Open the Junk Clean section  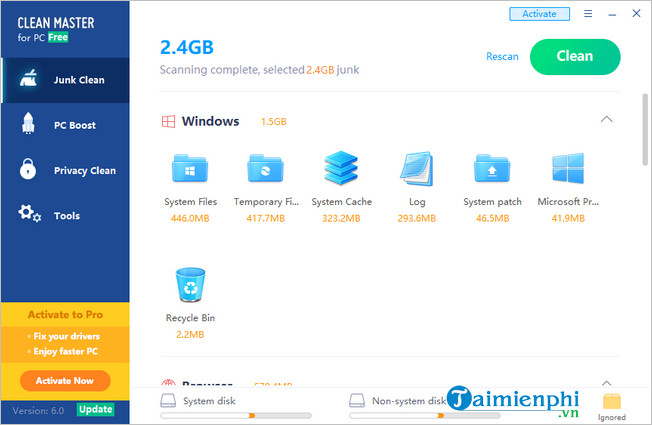tap(65, 80)
